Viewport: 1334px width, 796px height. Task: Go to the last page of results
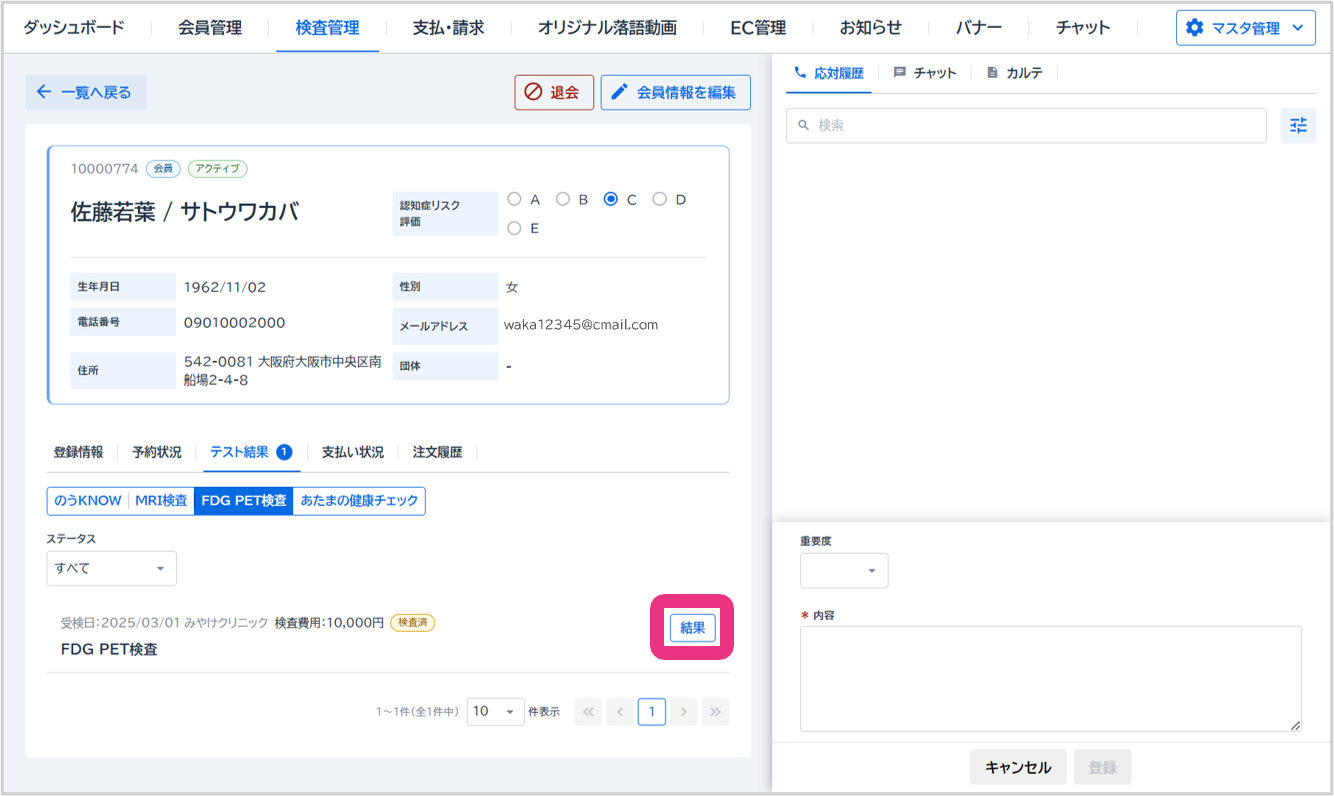(x=715, y=712)
